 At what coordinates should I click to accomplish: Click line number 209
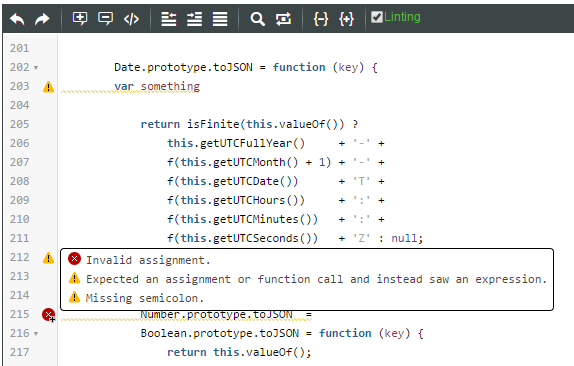click(19, 200)
